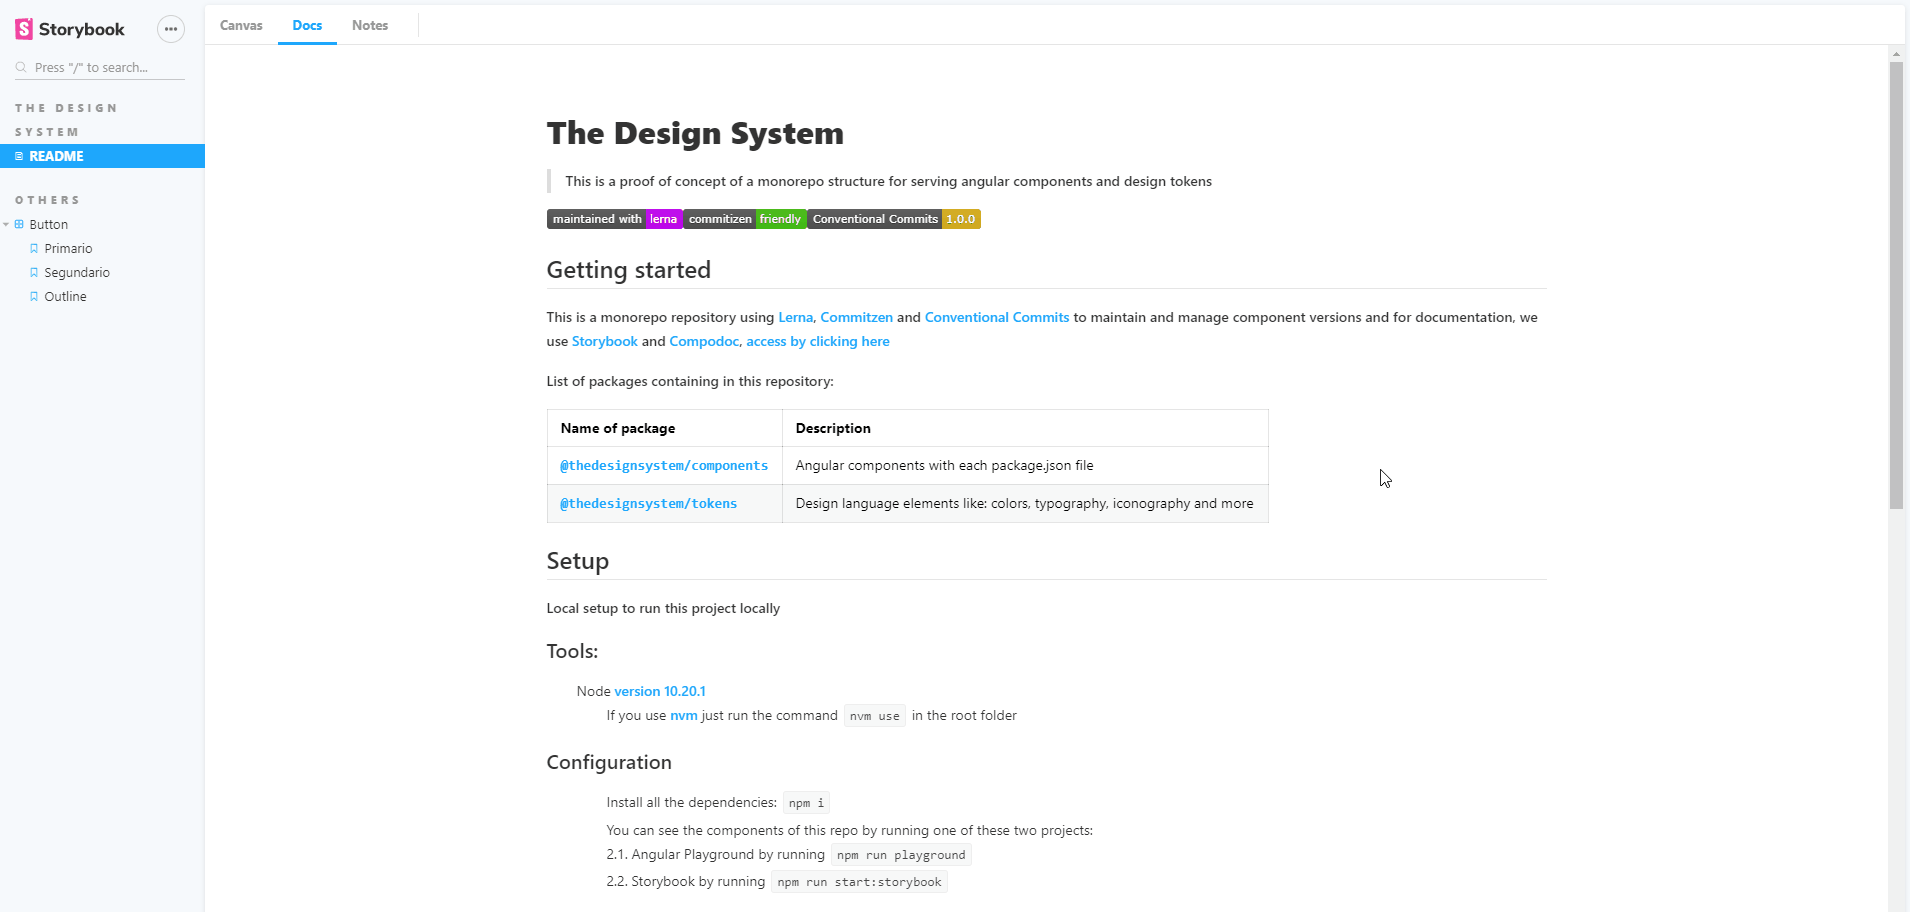Follow the Commitizen link
This screenshot has width=1910, height=912.
857,317
